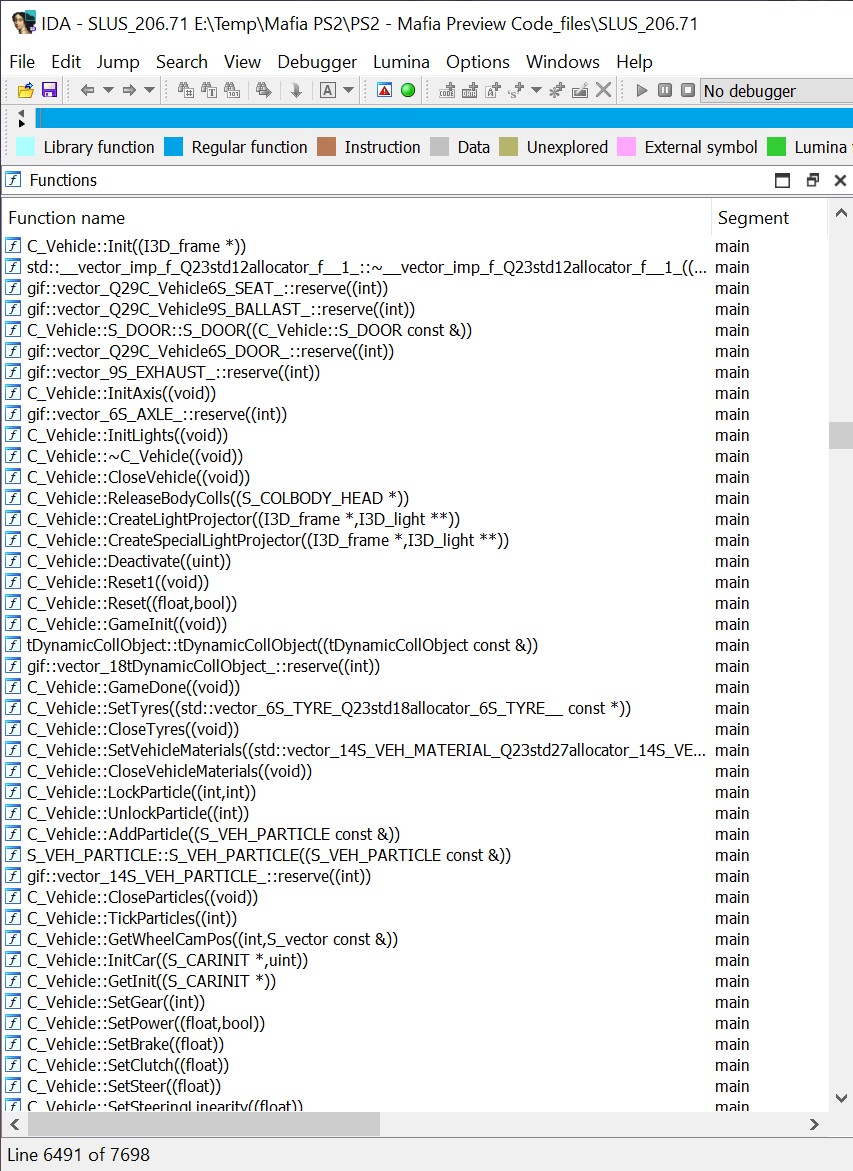Screen dimensions: 853x1171
Task: Open the Lumina menu
Action: pyautogui.click(x=401, y=62)
